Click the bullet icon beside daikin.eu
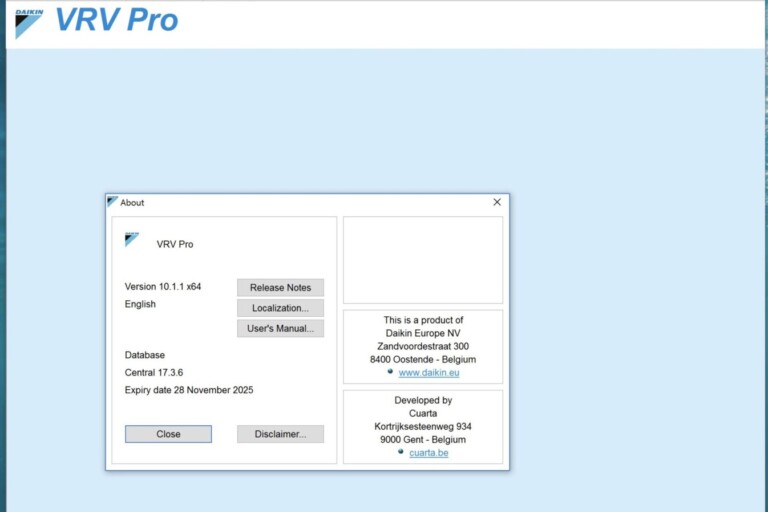Screen dimensions: 768x512 (390, 371)
